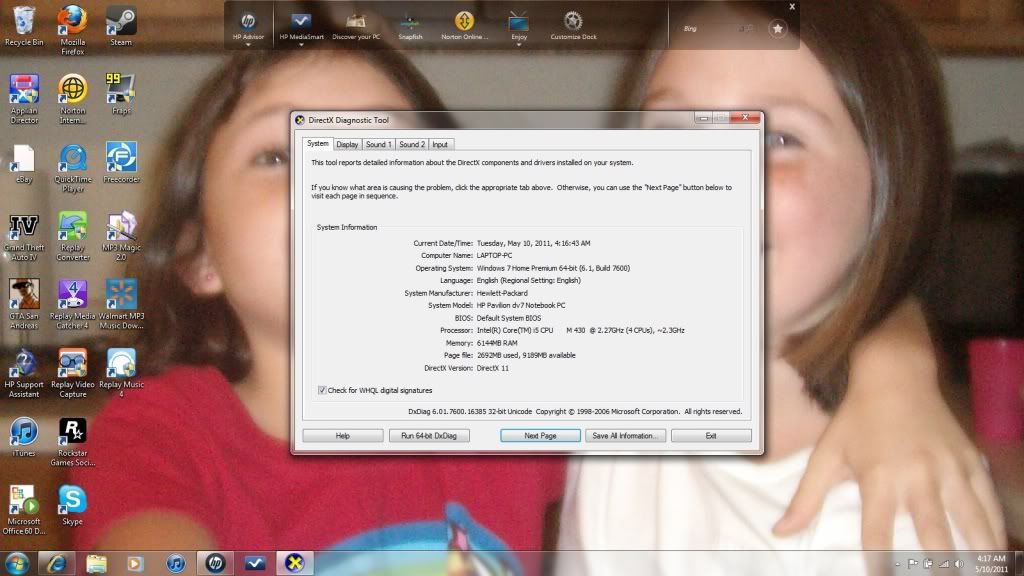This screenshot has width=1024, height=576.
Task: Click Internet Explorer in the taskbar
Action: 56,563
